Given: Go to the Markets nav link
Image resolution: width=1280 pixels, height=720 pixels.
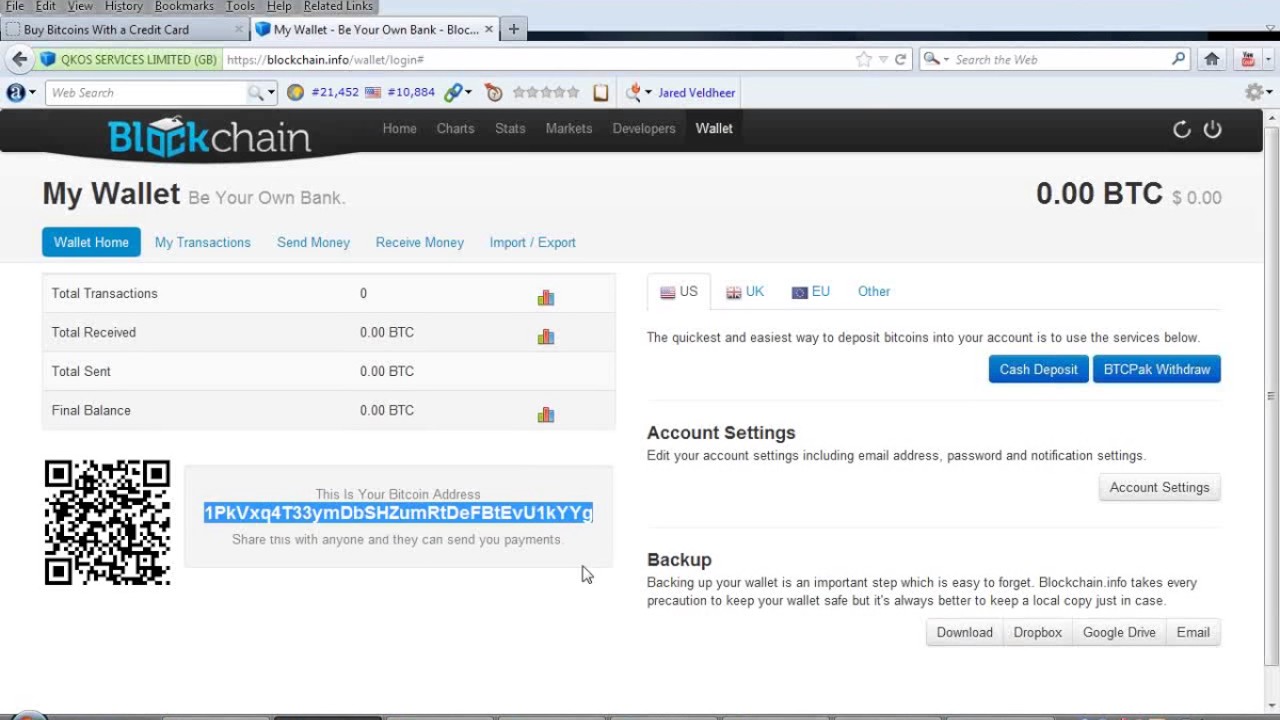Looking at the screenshot, I should point(569,128).
